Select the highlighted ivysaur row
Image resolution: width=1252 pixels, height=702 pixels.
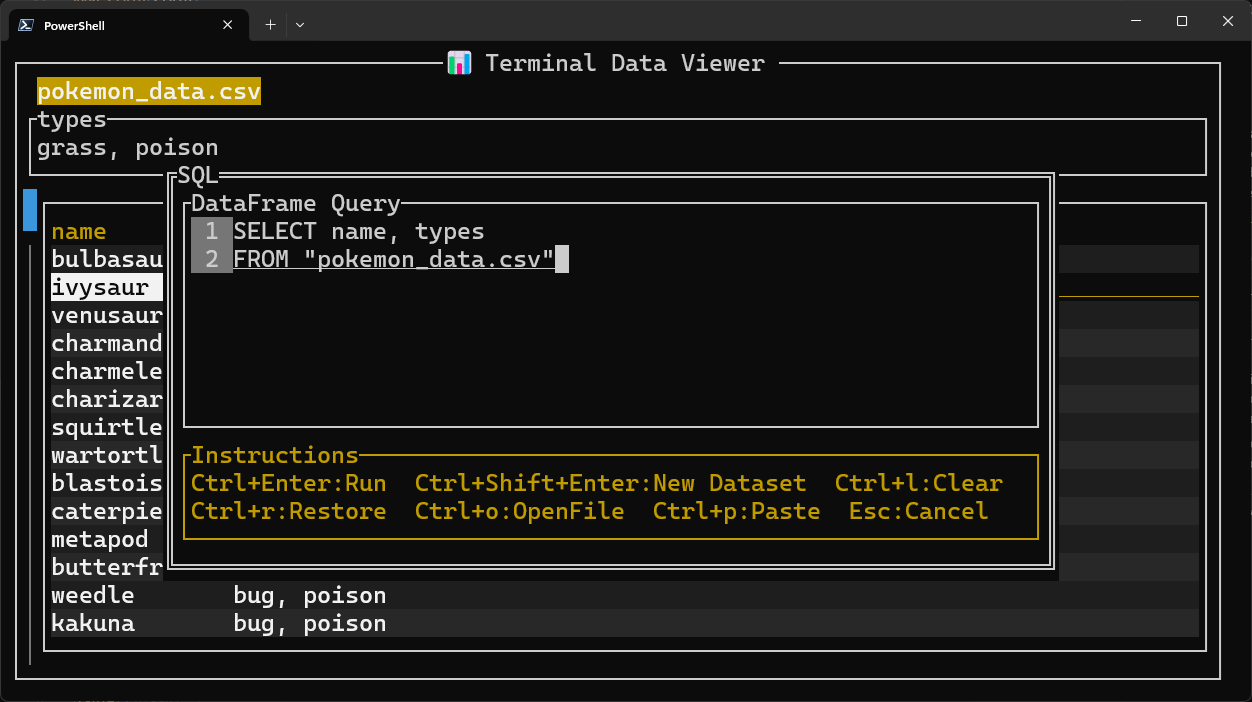pyautogui.click(x=107, y=287)
